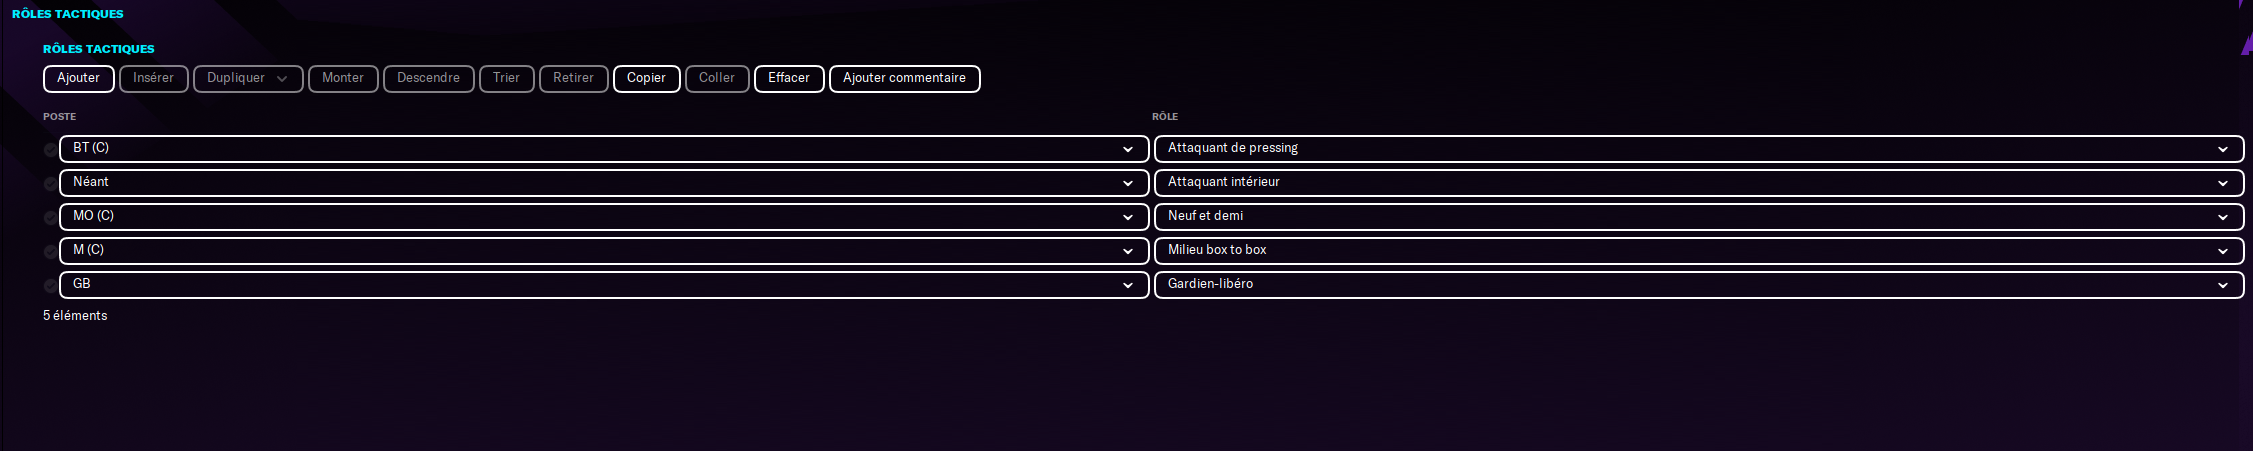Toggle the check icon beside M (C)
This screenshot has width=2253, height=451.
50,252
